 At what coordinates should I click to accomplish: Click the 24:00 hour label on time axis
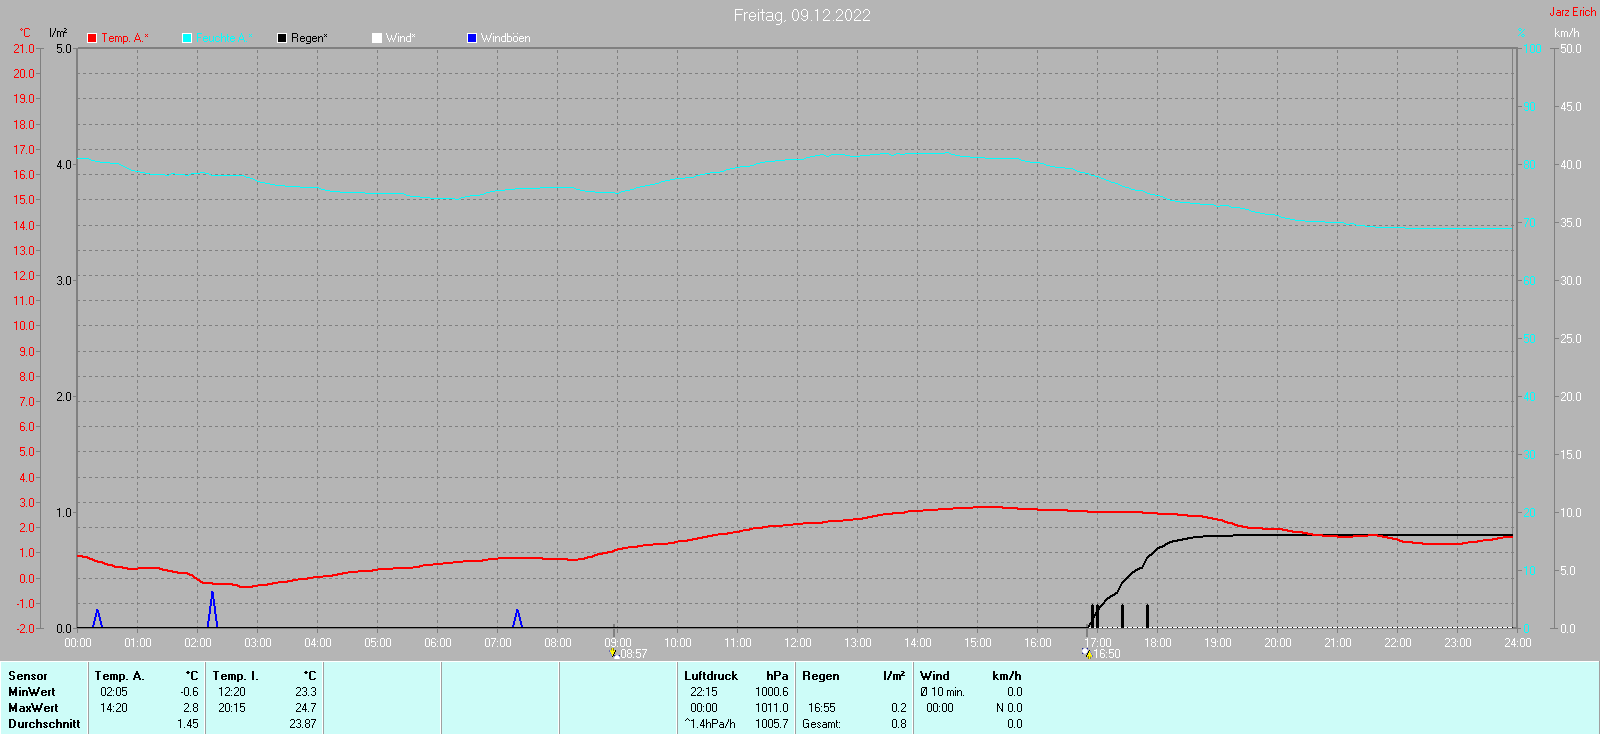coord(1518,643)
